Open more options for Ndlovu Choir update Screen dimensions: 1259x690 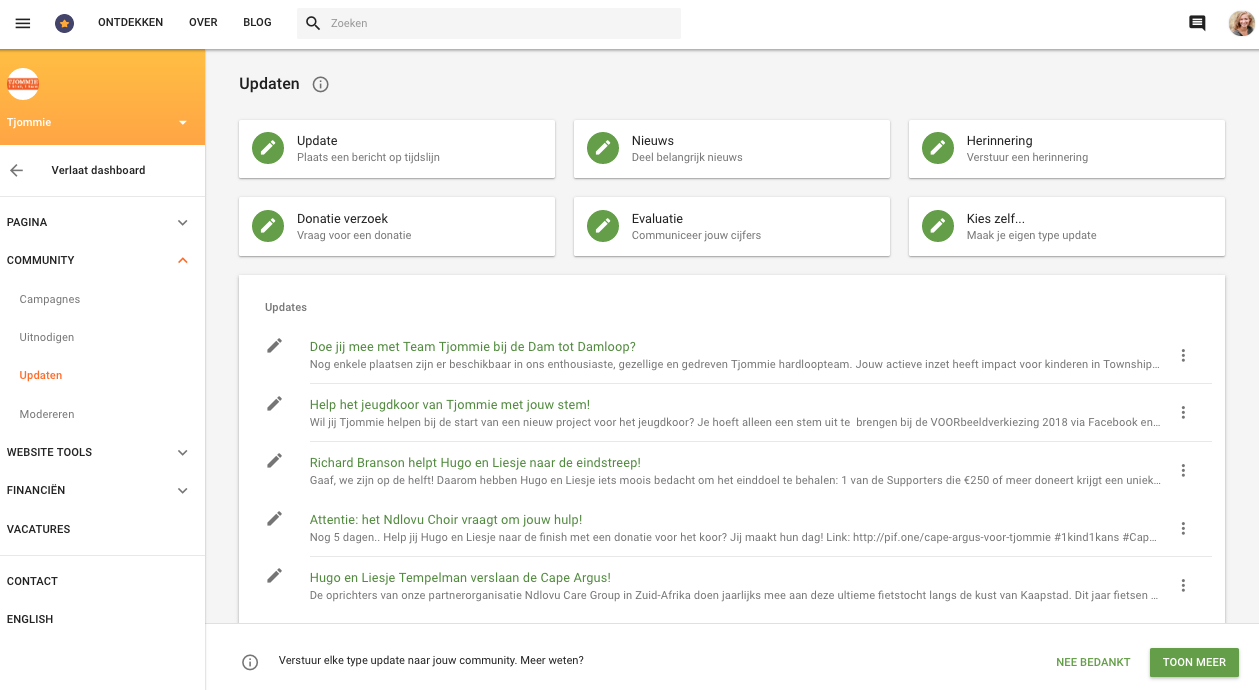click(1183, 528)
